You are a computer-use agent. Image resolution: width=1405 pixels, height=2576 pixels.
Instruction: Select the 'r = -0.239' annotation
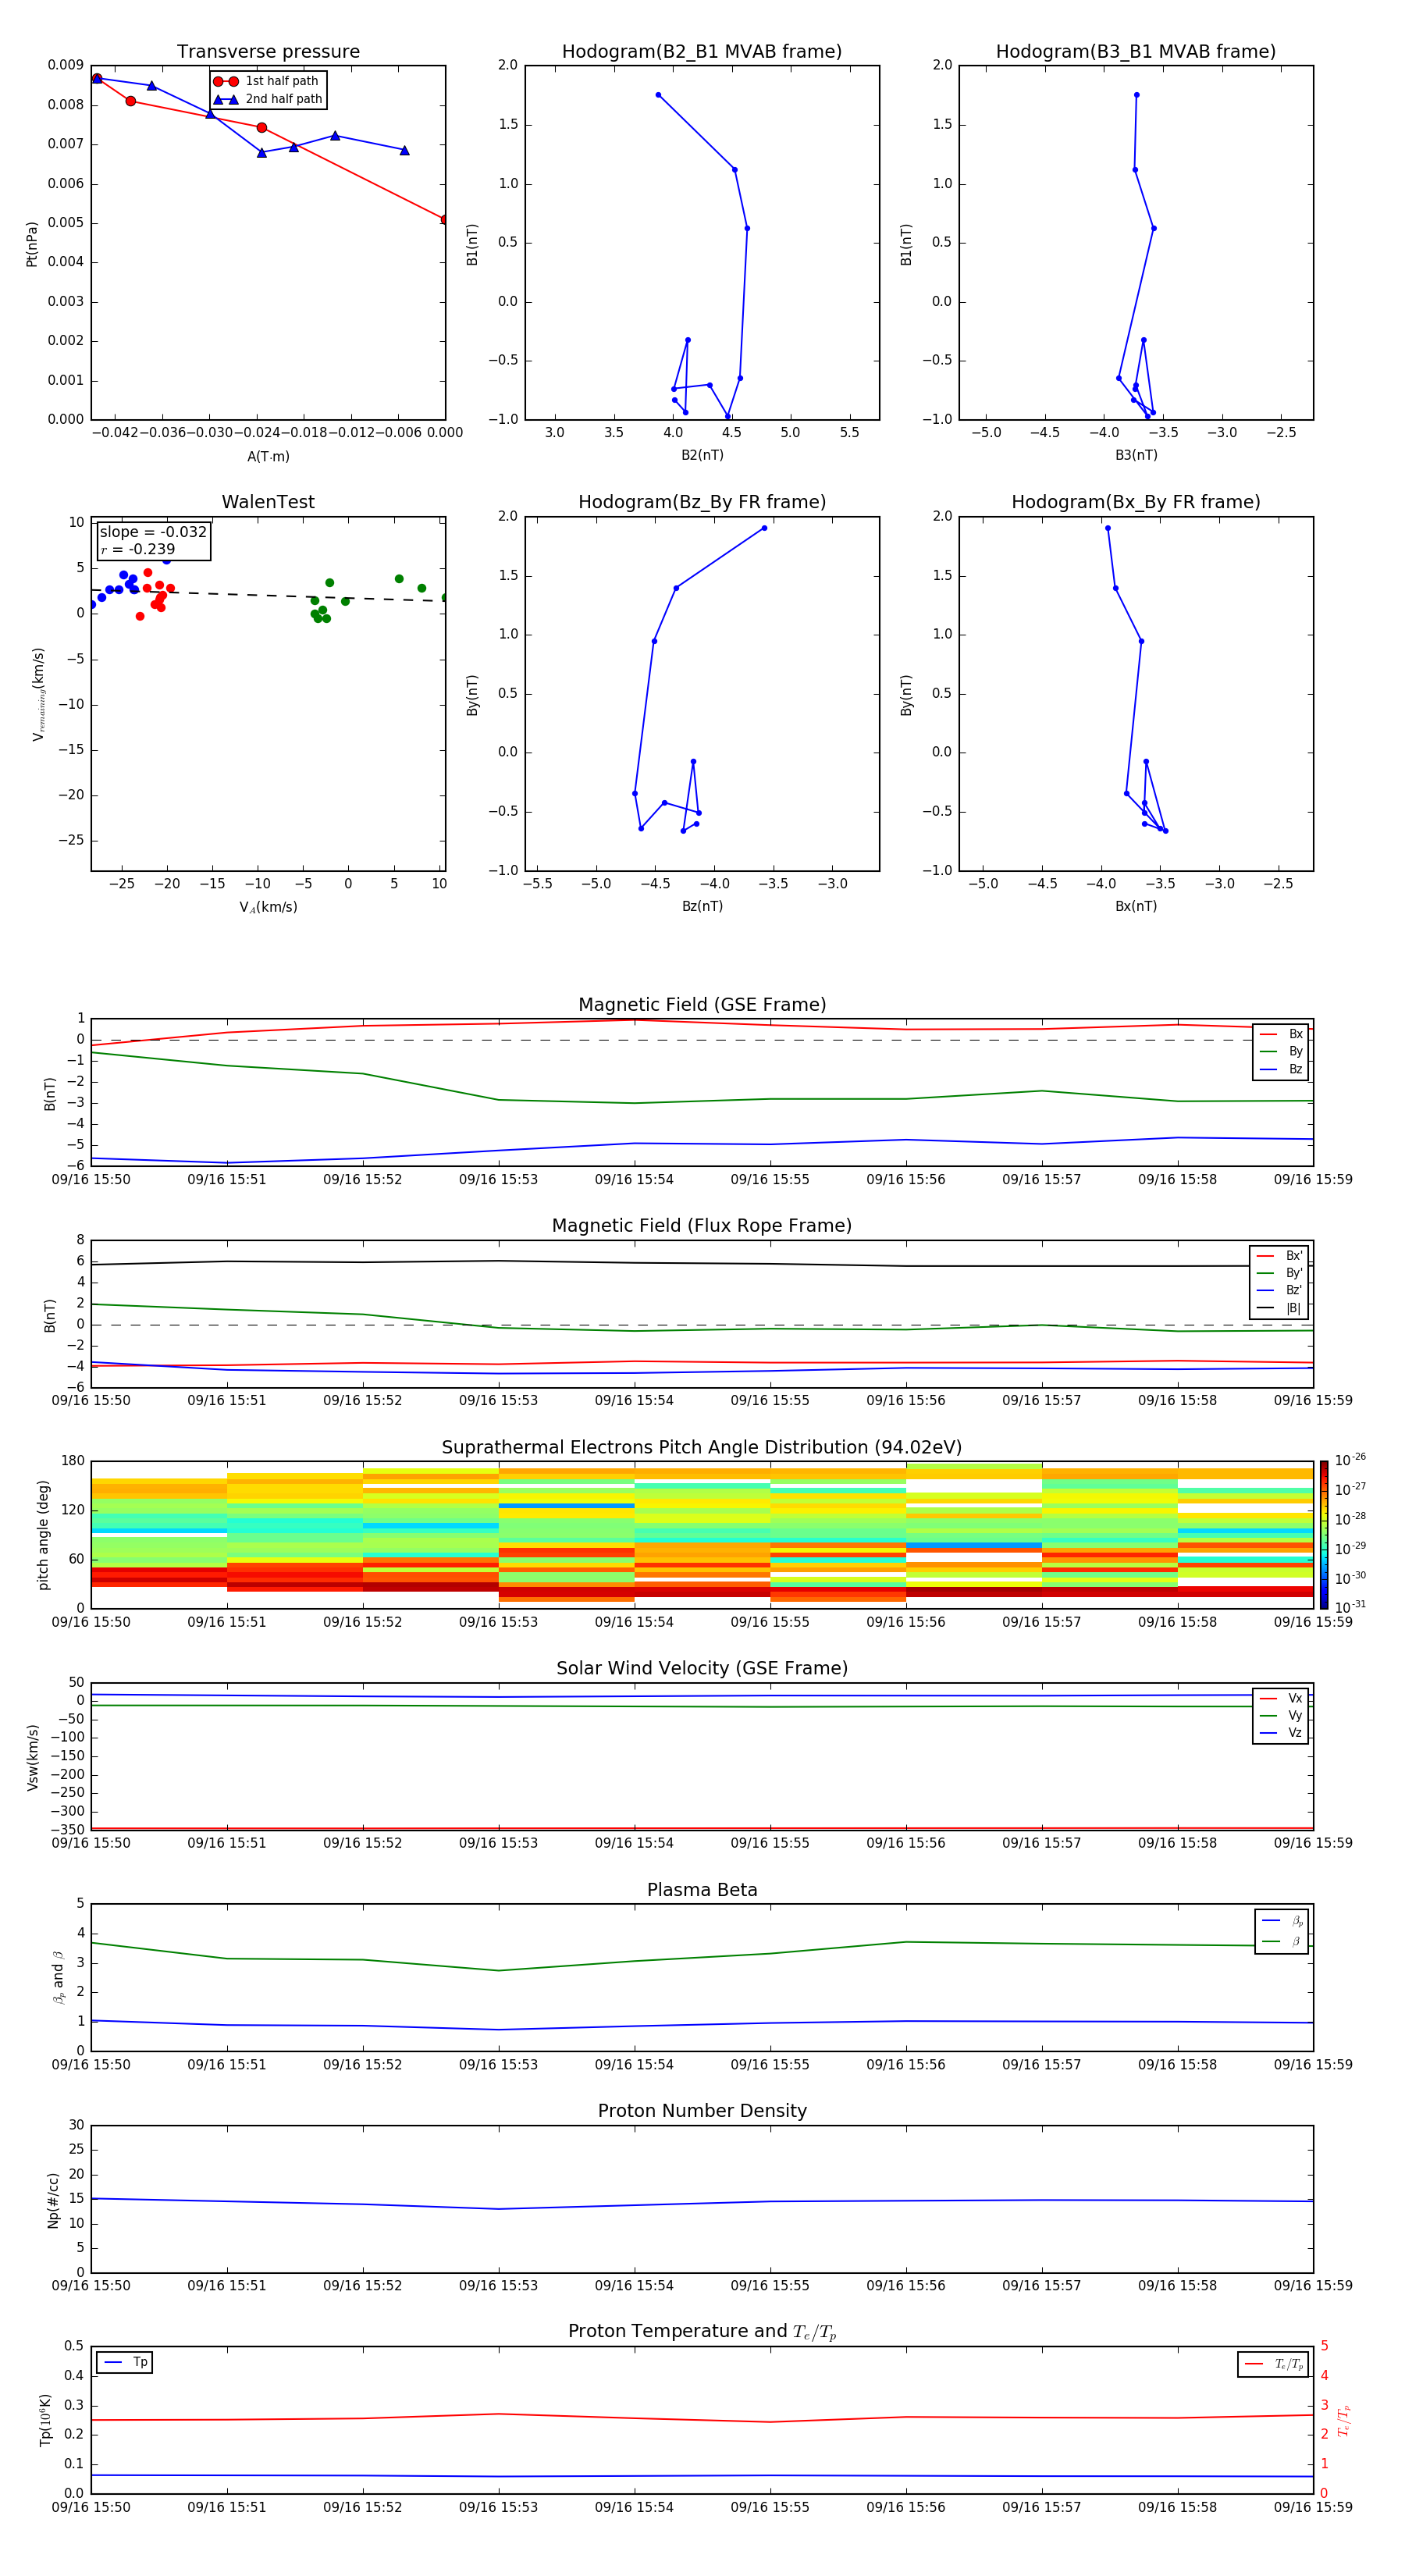tap(138, 549)
